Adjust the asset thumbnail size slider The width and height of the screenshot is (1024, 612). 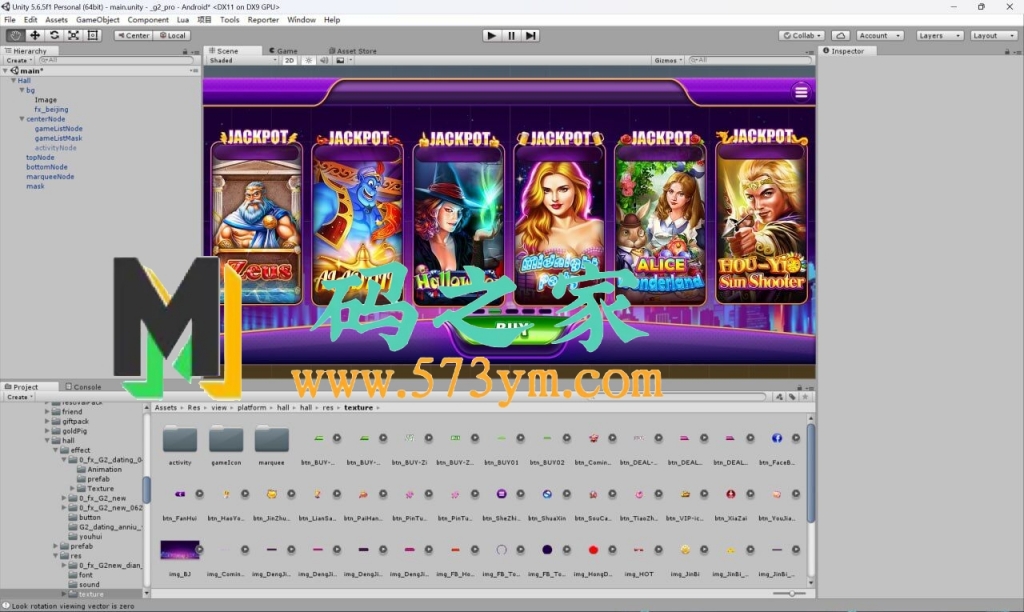[x=789, y=593]
